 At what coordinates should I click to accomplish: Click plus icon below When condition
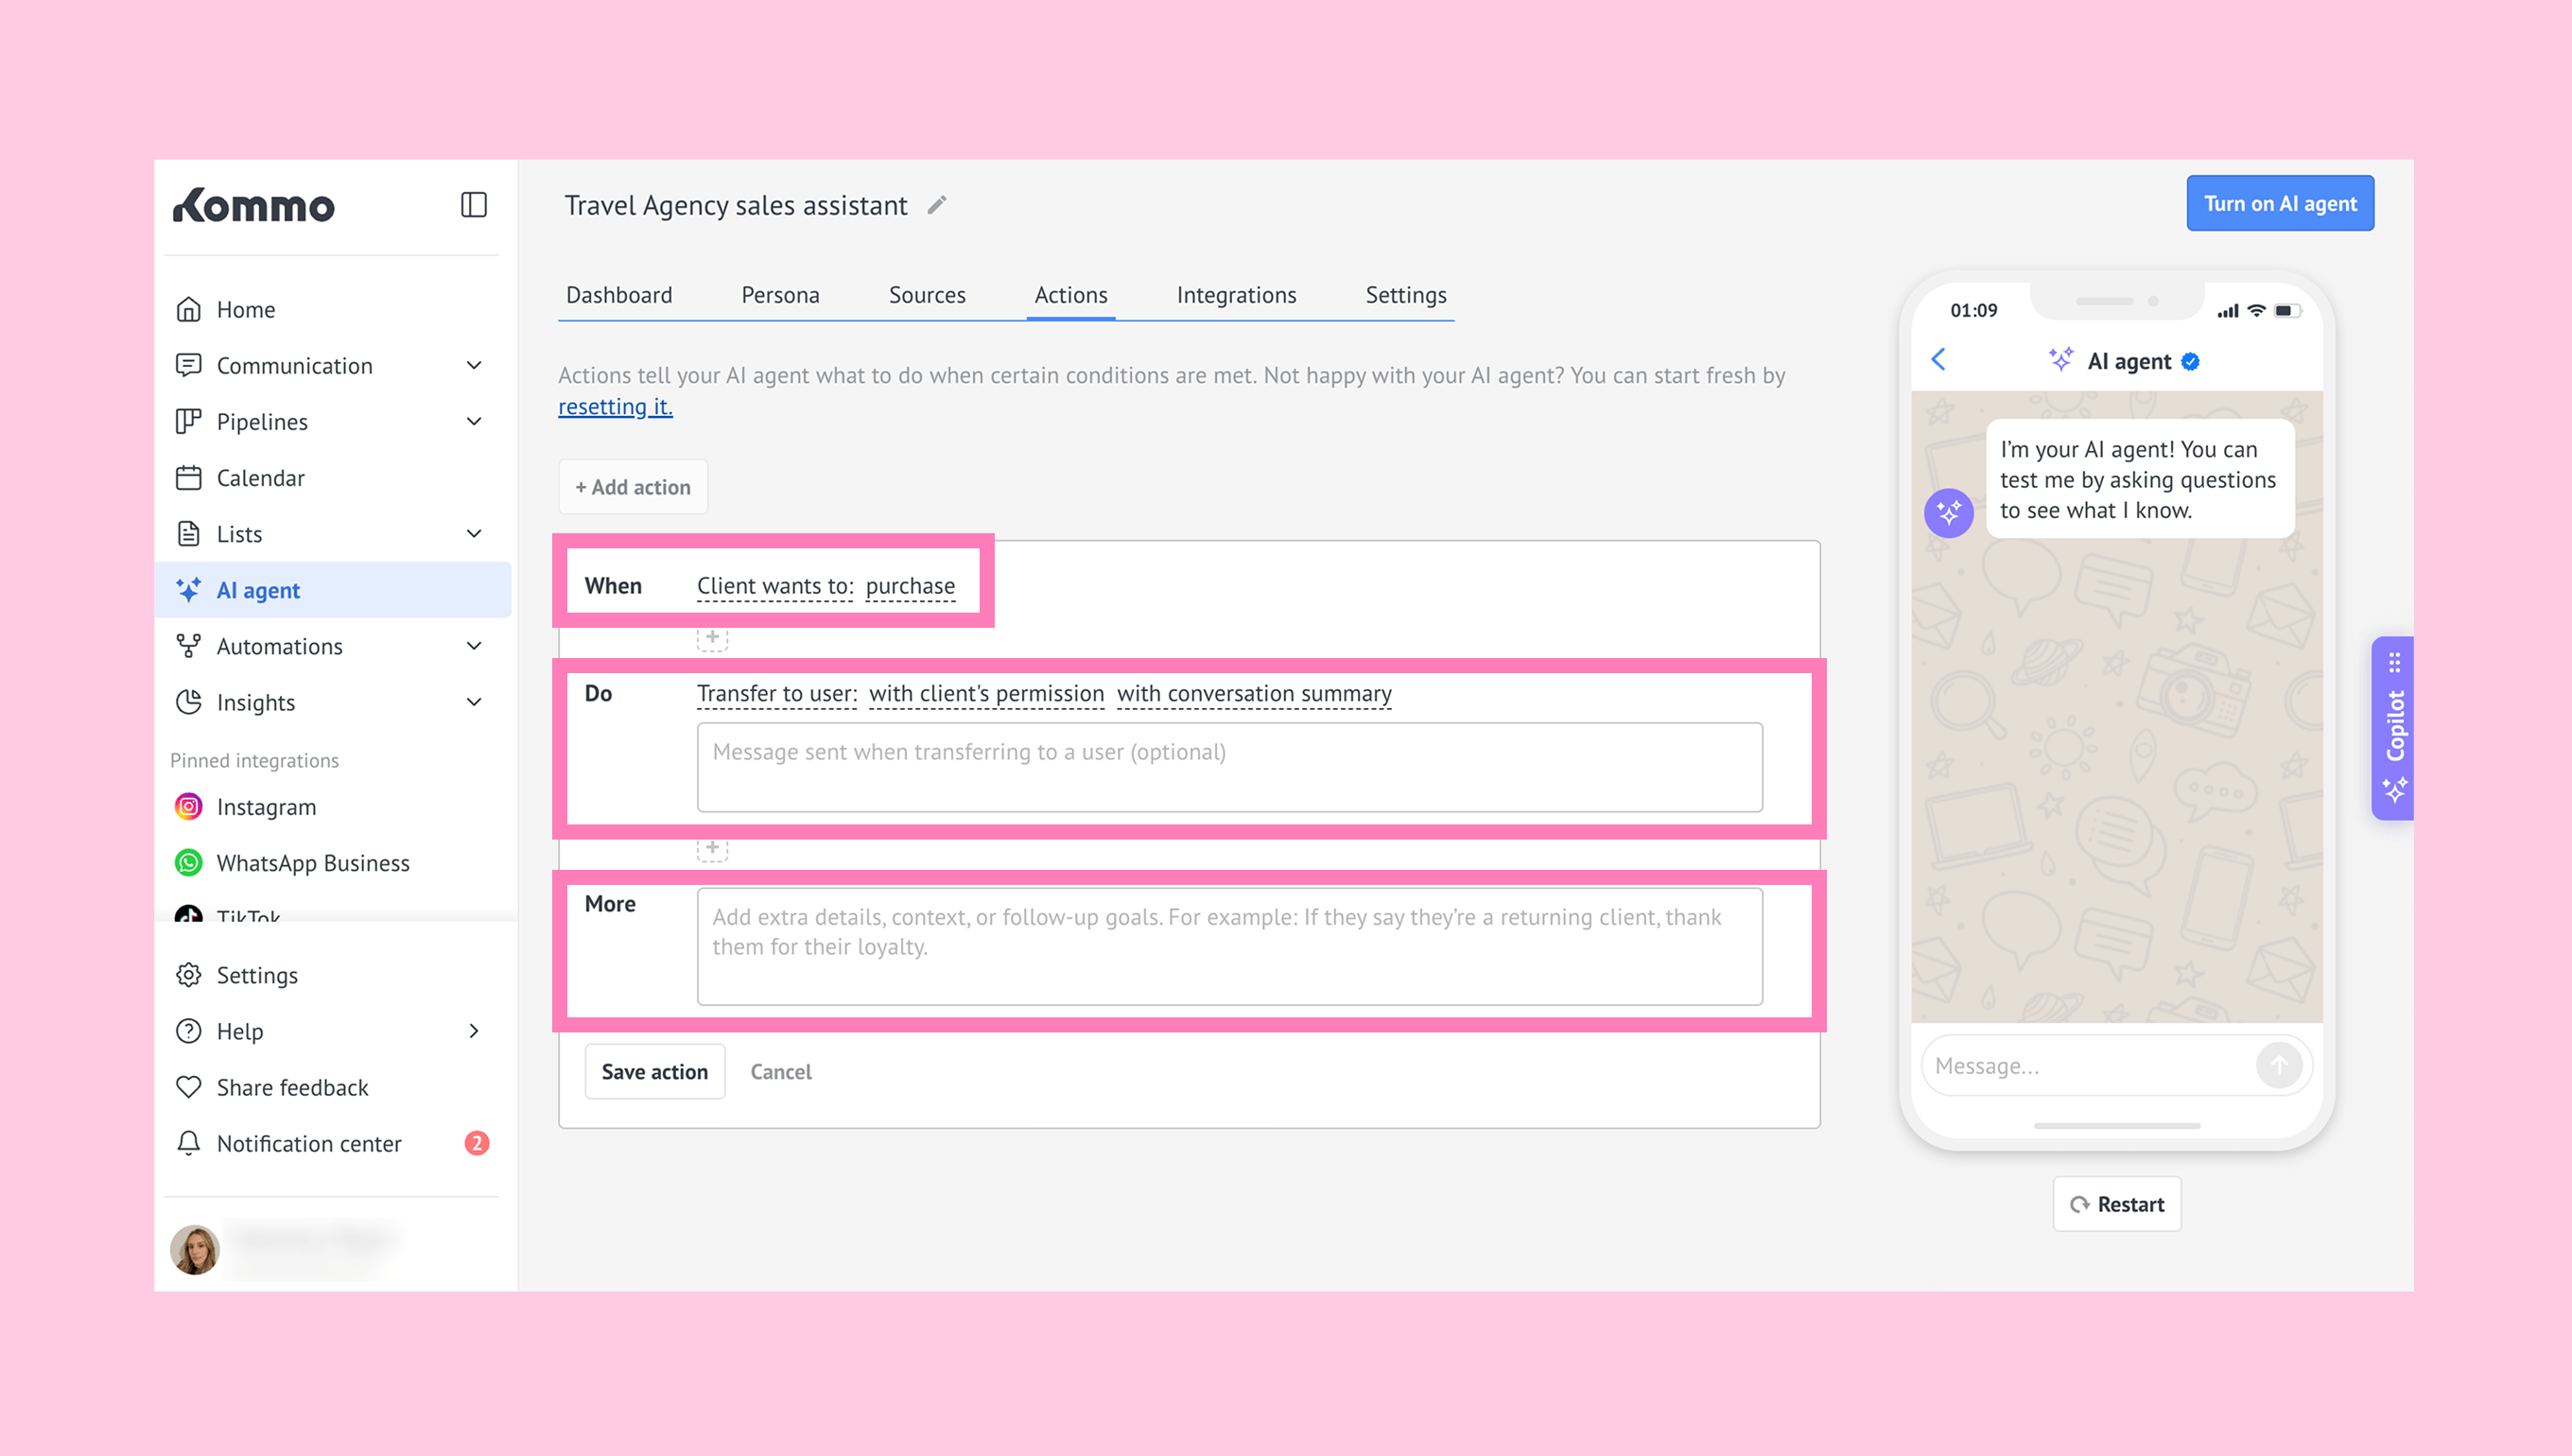pyautogui.click(x=712, y=637)
